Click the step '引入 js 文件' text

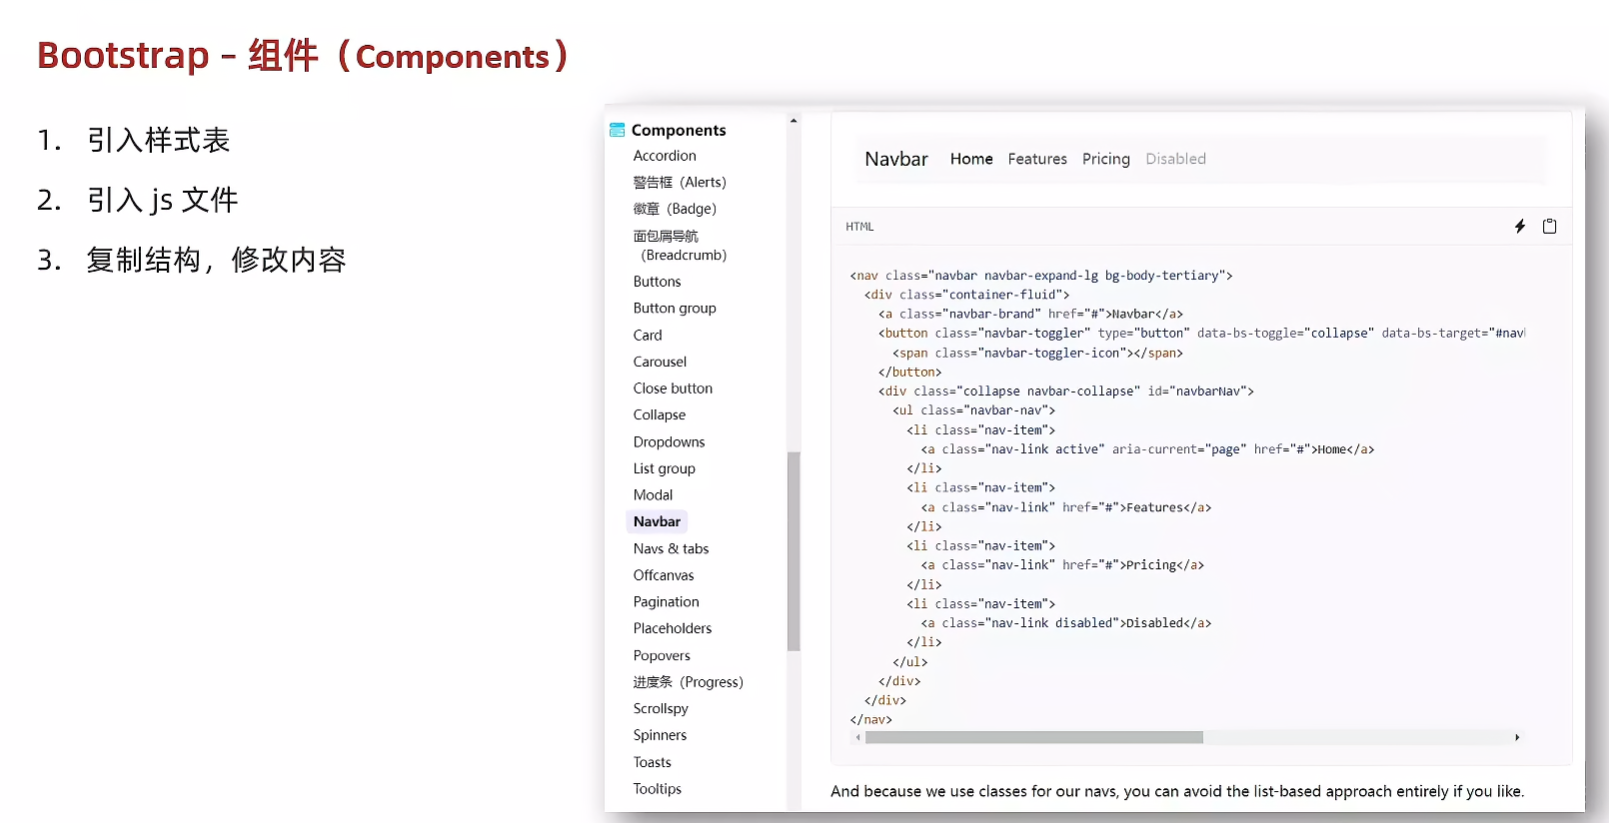[x=163, y=200]
